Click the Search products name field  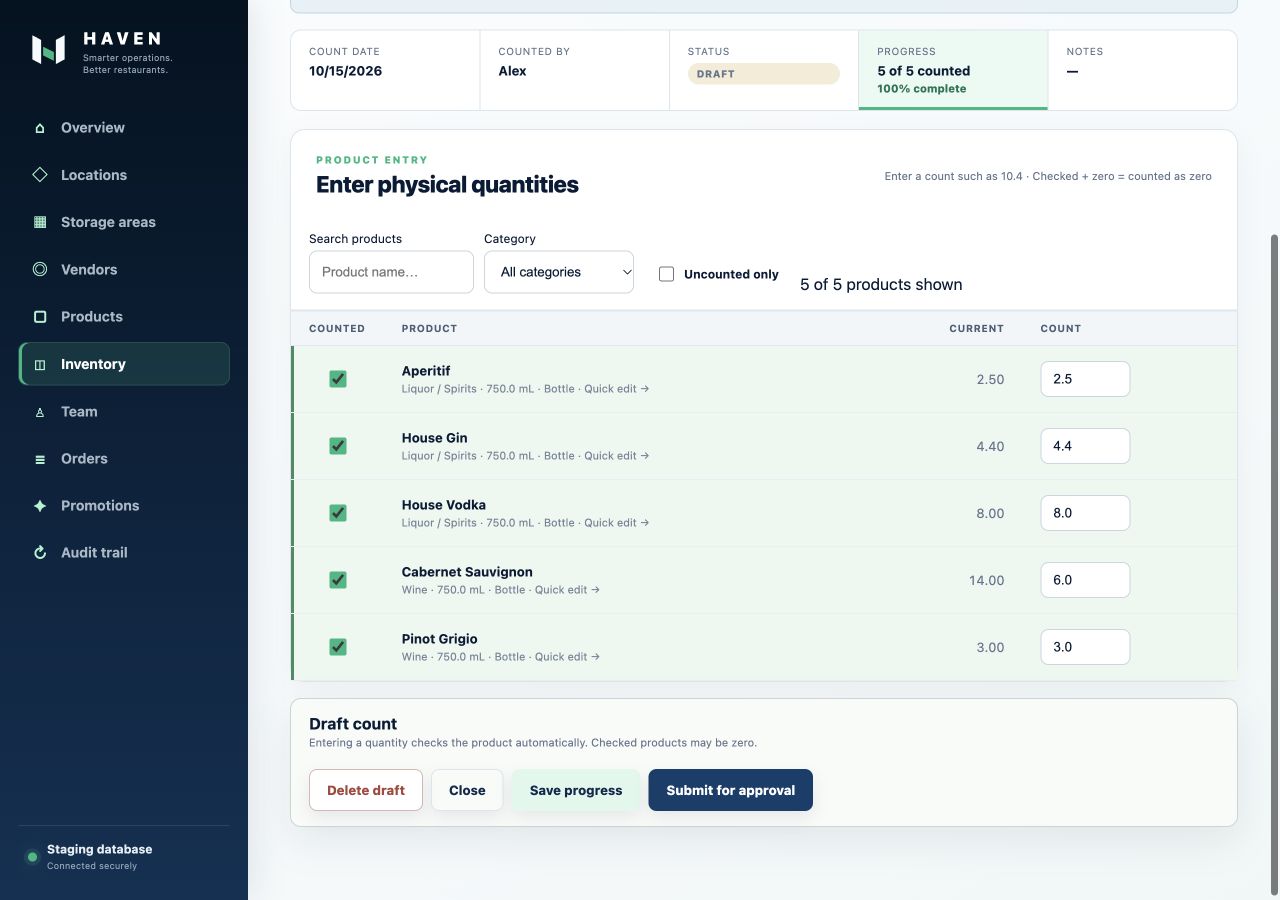click(391, 272)
